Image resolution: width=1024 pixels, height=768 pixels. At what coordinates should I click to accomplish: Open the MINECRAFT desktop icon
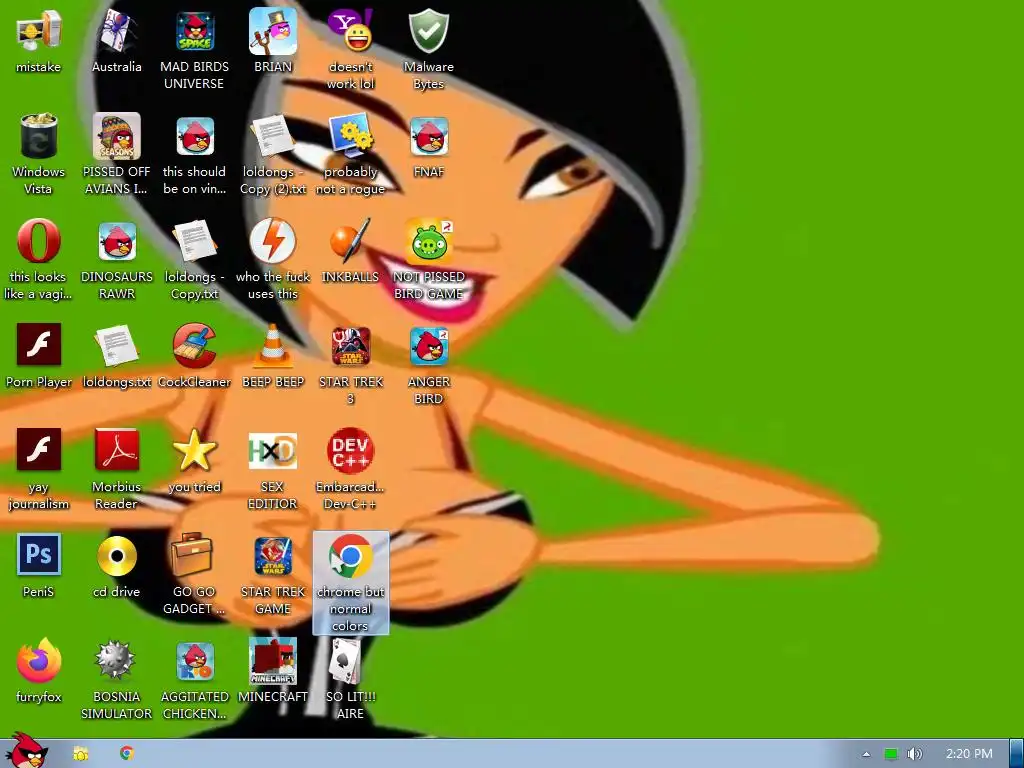tap(273, 661)
